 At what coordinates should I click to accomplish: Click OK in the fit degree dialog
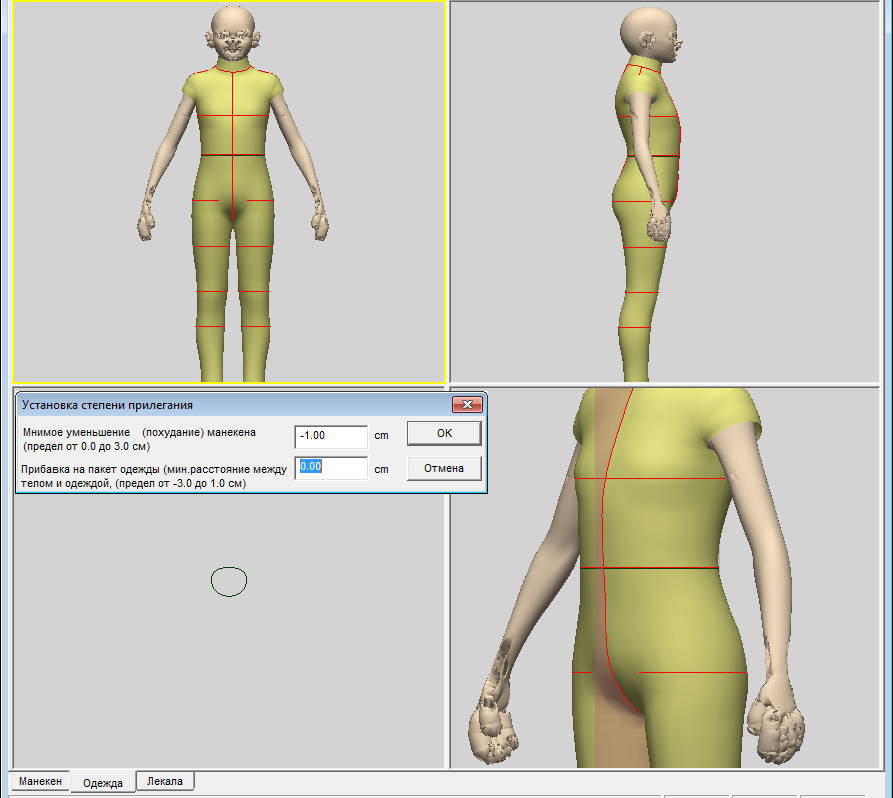[444, 433]
